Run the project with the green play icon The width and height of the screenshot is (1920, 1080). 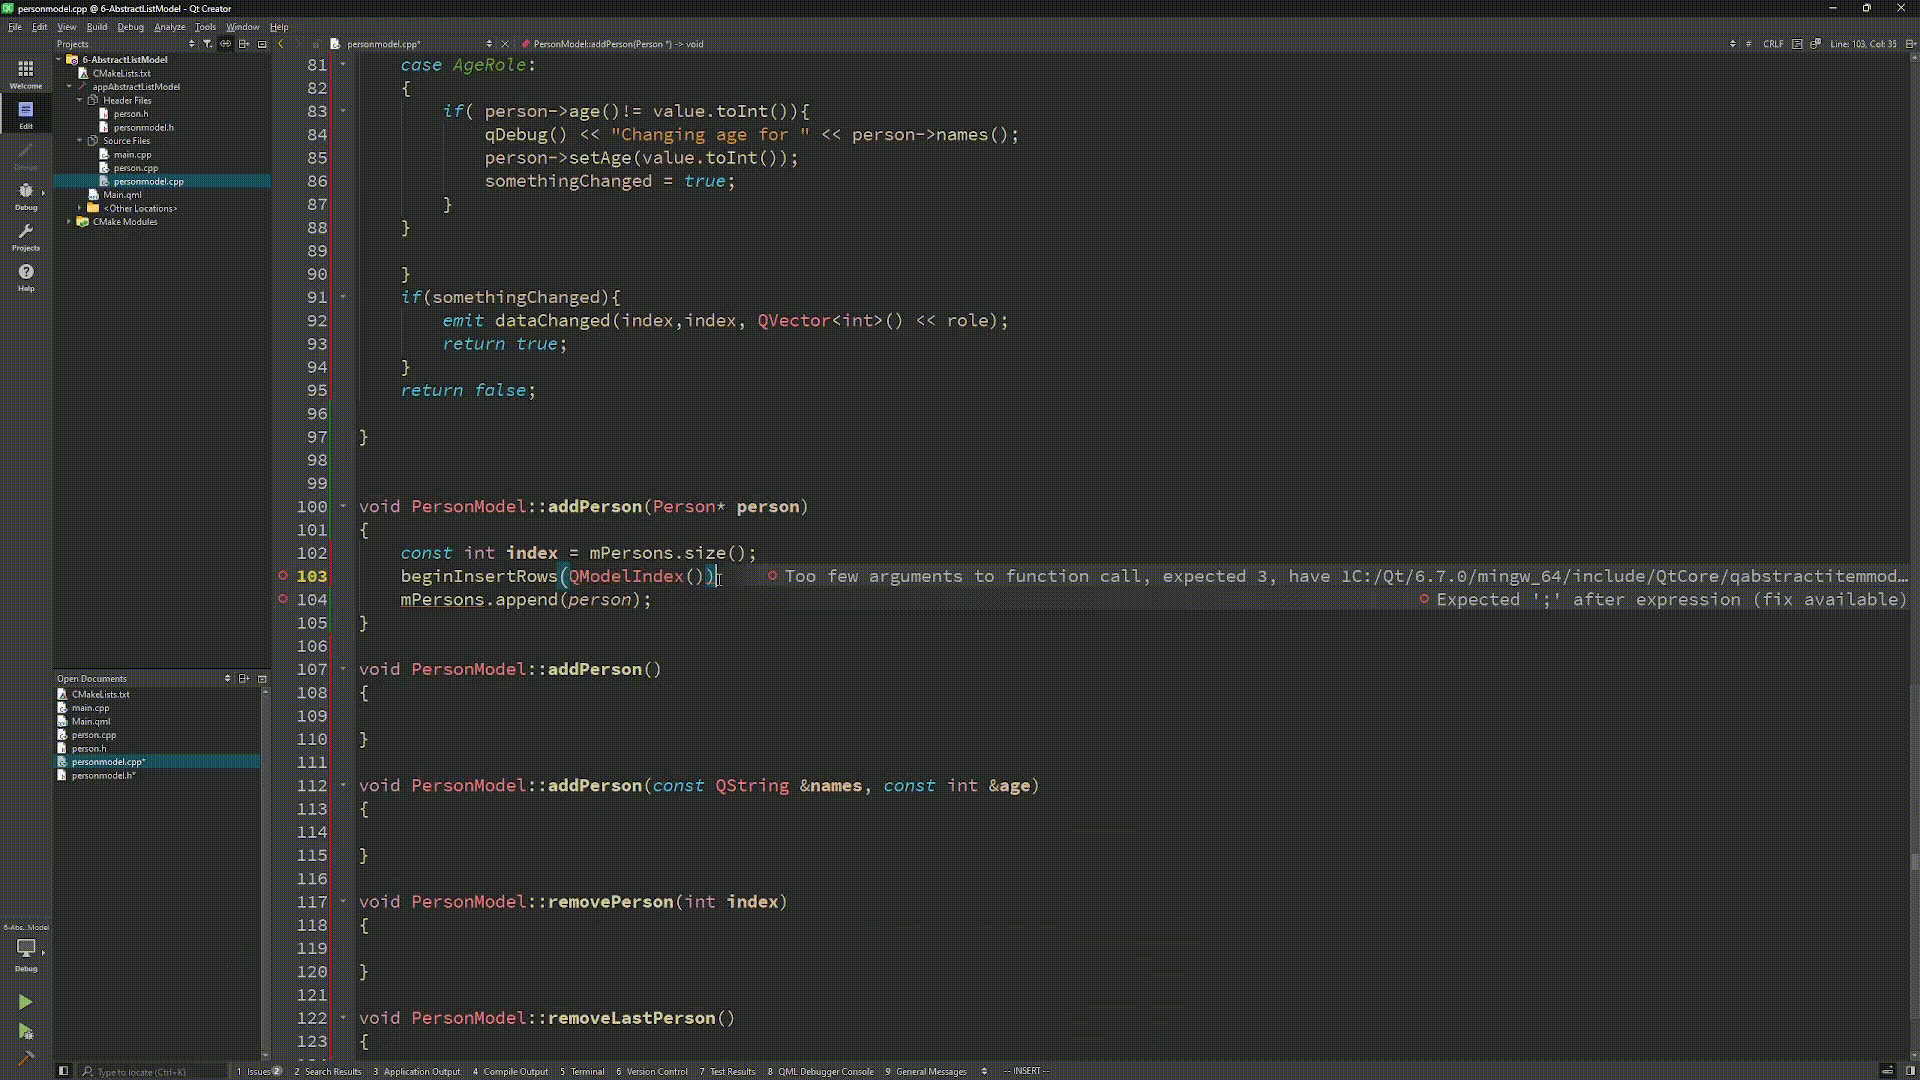[25, 1002]
